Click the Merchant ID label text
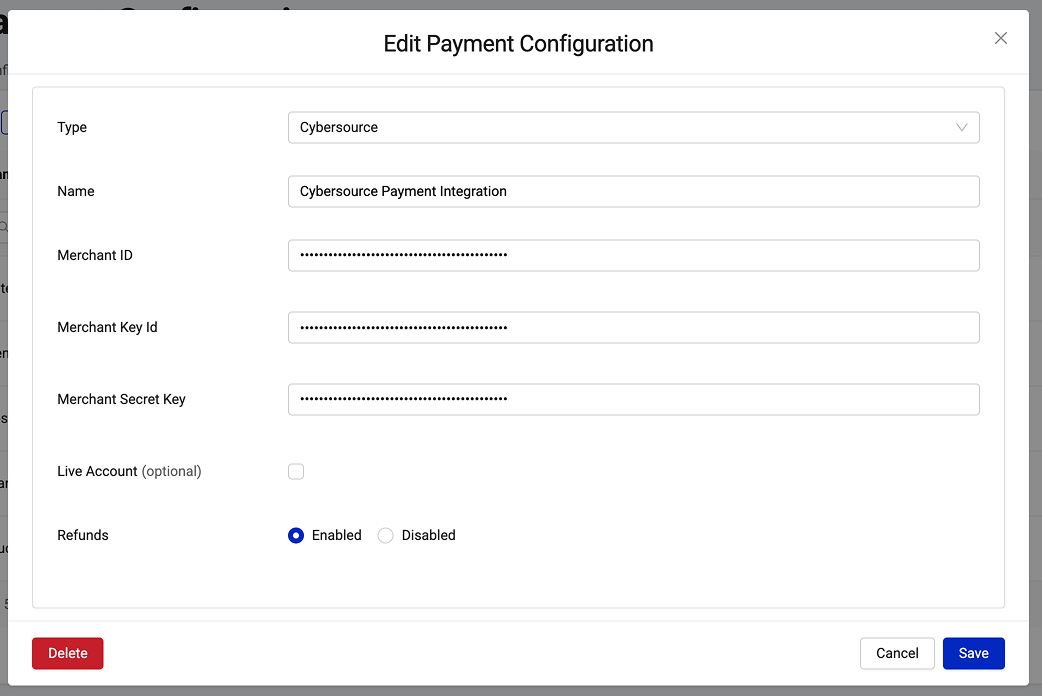The image size is (1042, 696). 95,255
